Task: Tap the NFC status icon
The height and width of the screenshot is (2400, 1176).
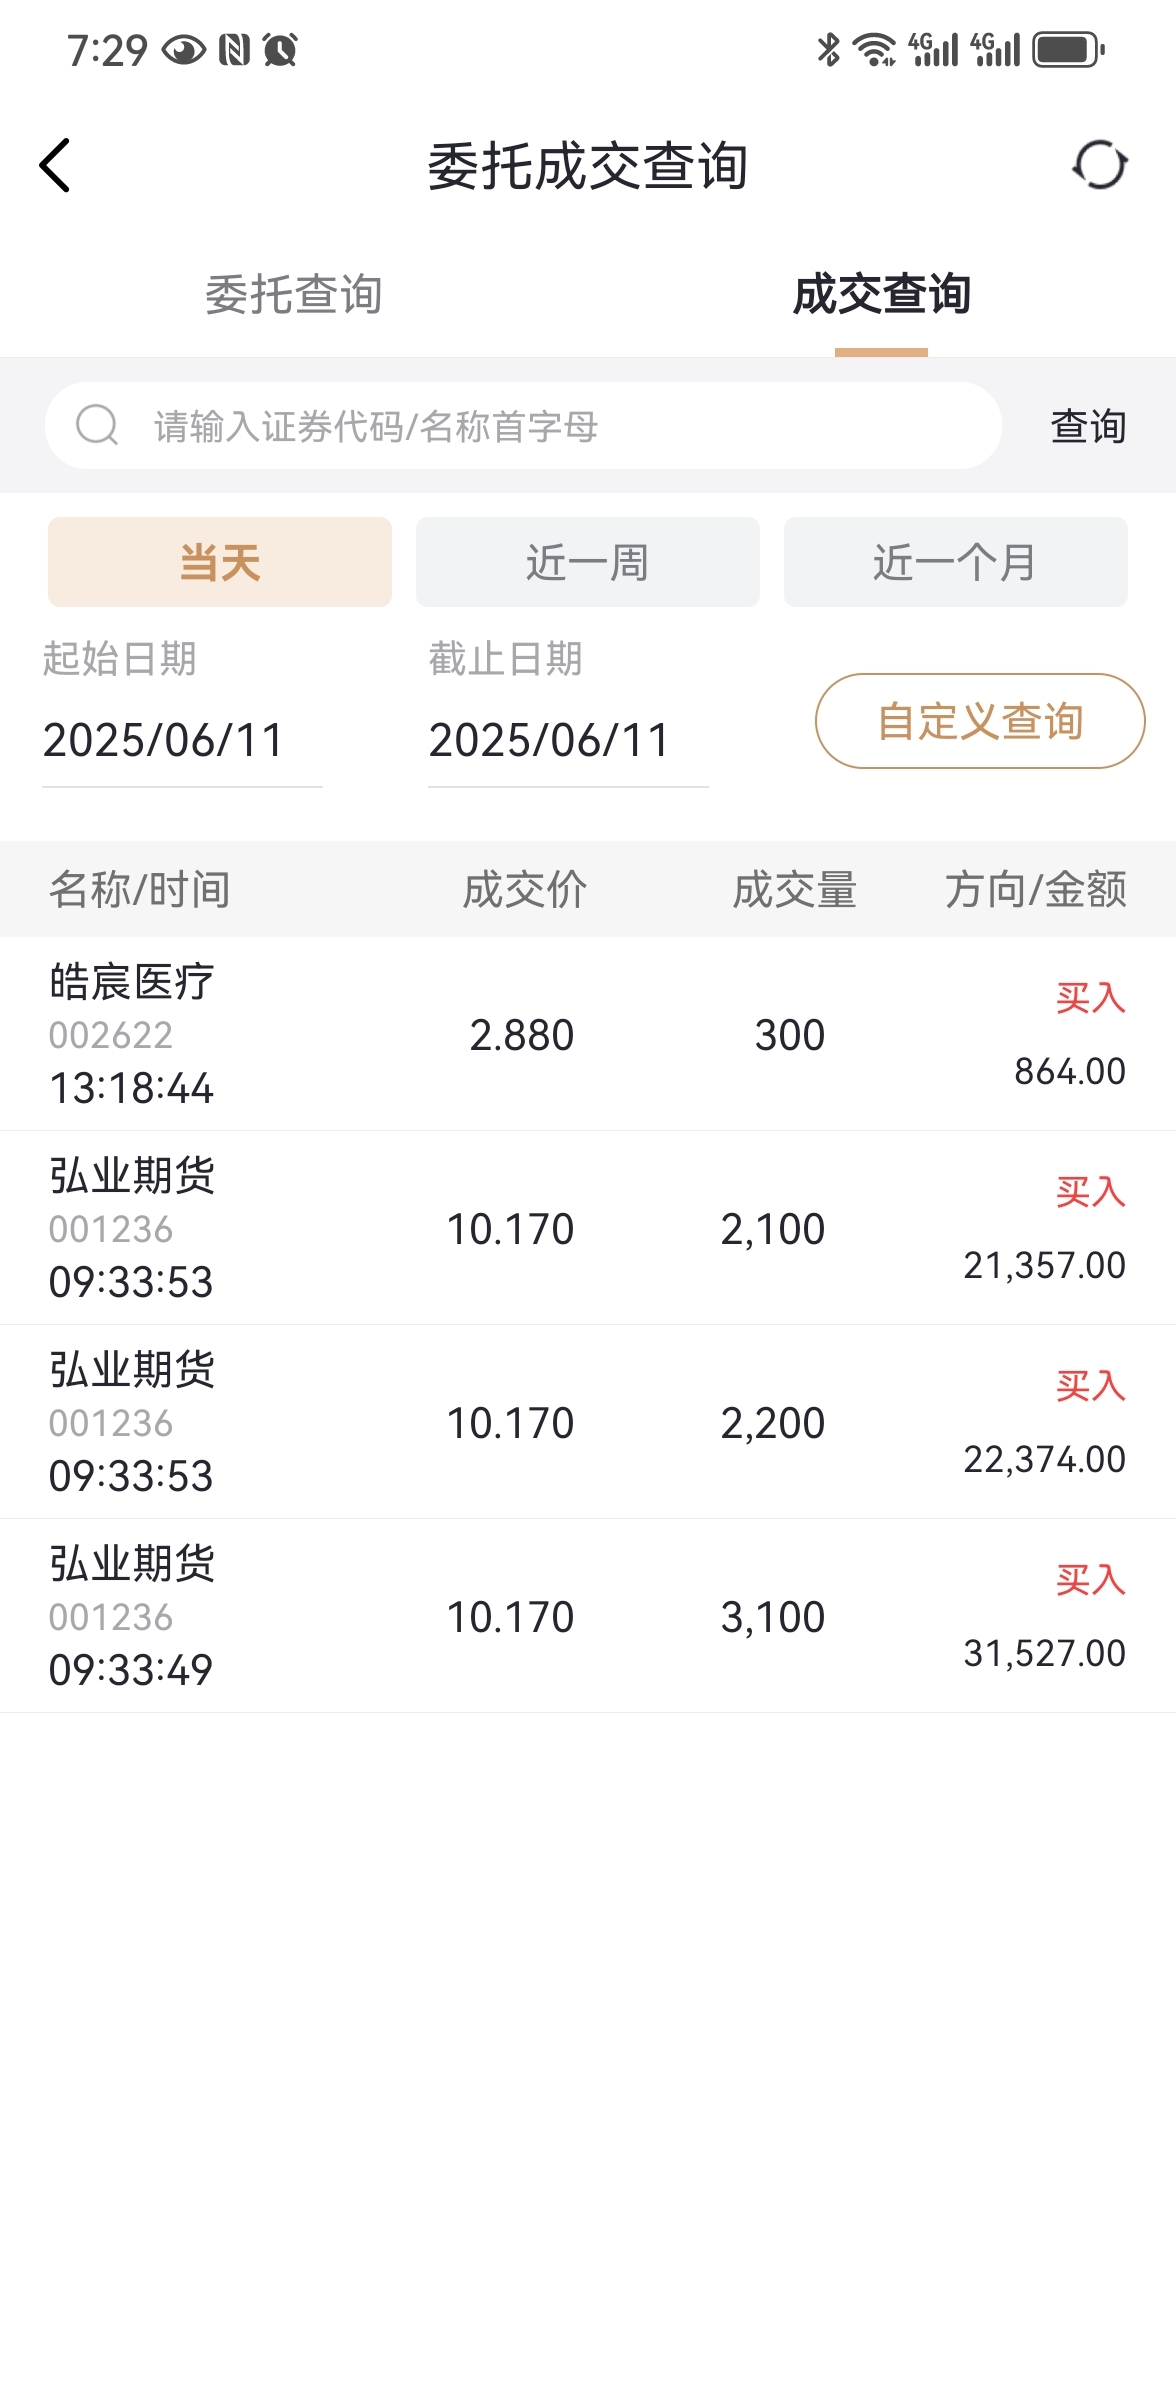Action: (x=235, y=49)
